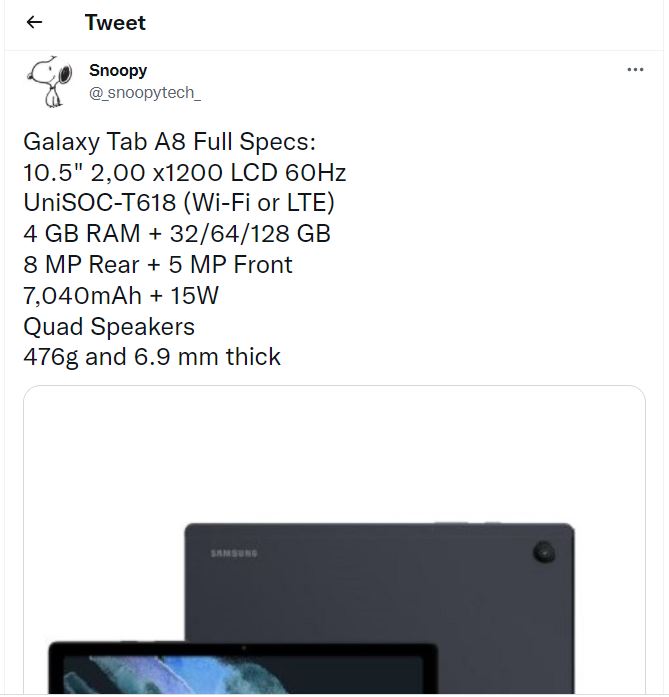
Task: Open the three-dot more options menu
Action: (x=635, y=69)
